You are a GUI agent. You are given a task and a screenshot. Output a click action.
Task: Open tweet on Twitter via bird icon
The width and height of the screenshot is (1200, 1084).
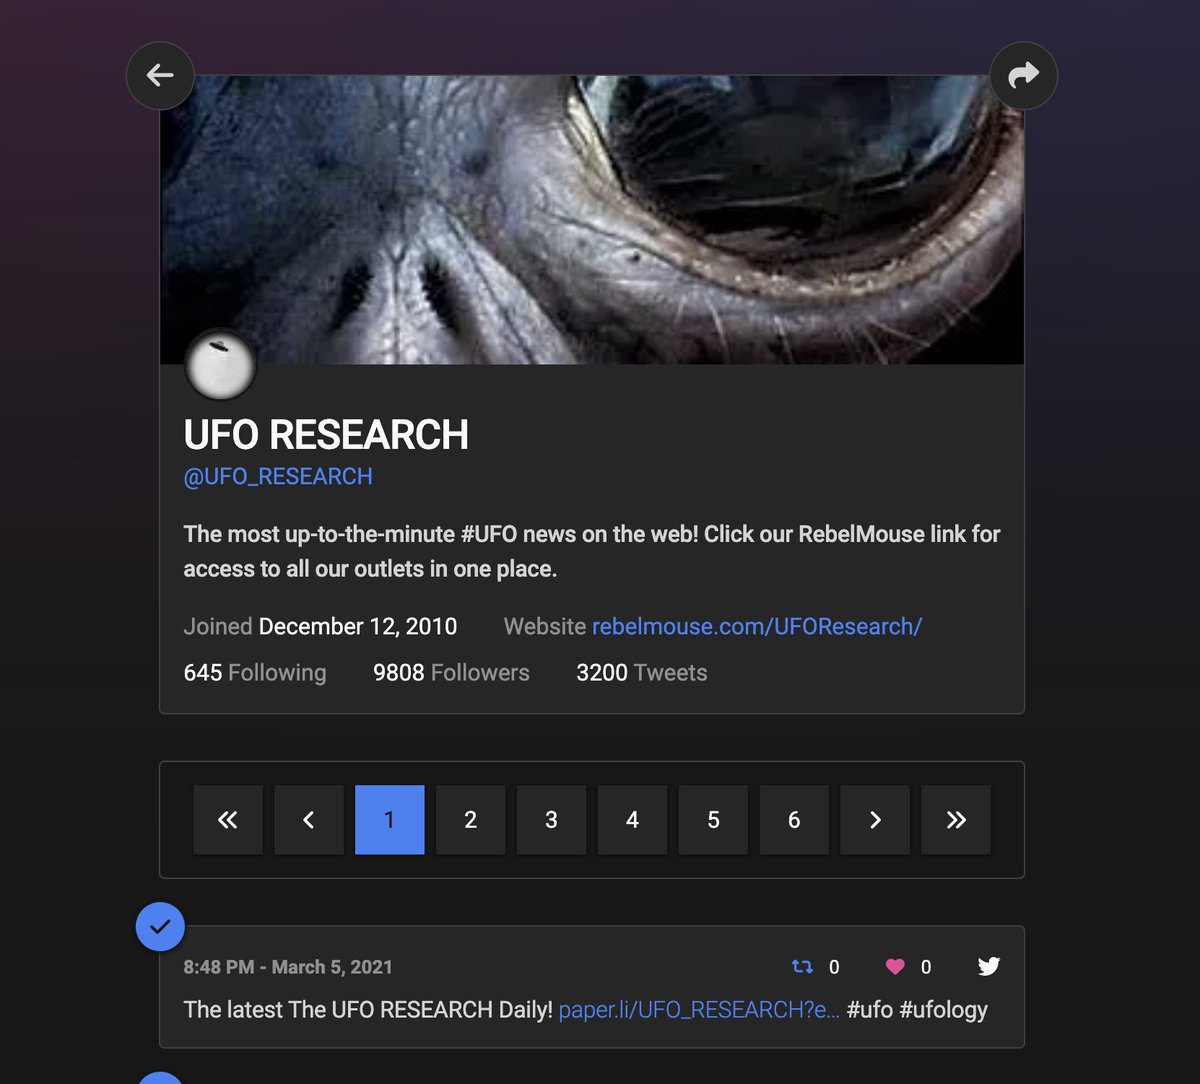988,966
